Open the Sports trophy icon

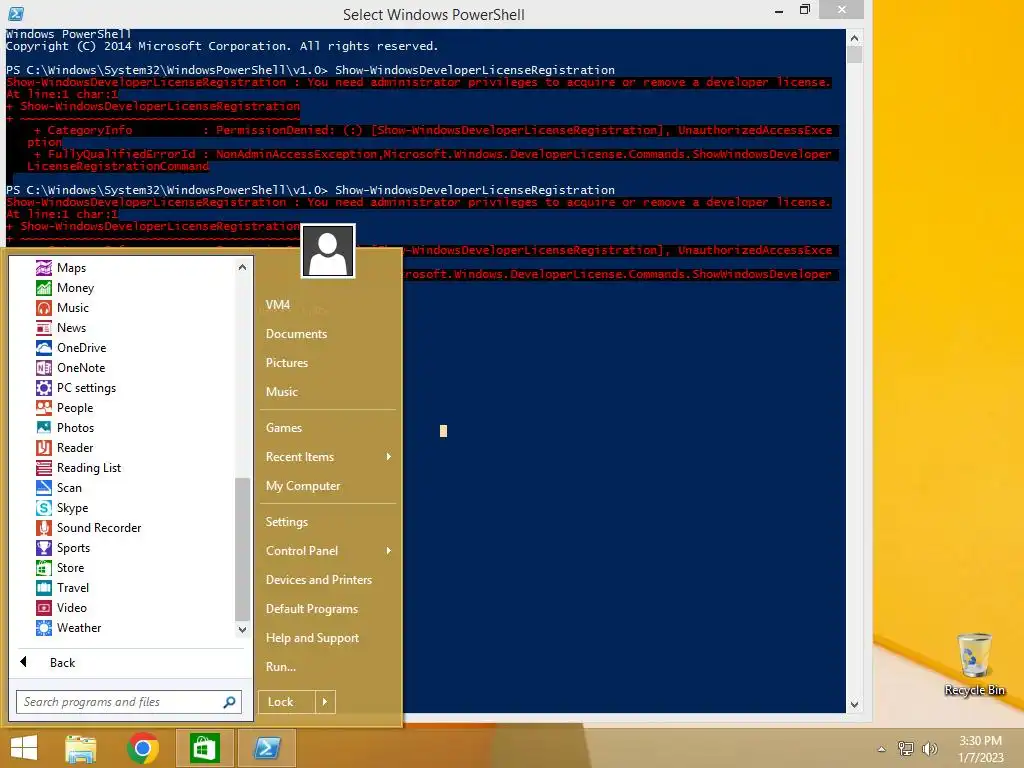click(44, 548)
